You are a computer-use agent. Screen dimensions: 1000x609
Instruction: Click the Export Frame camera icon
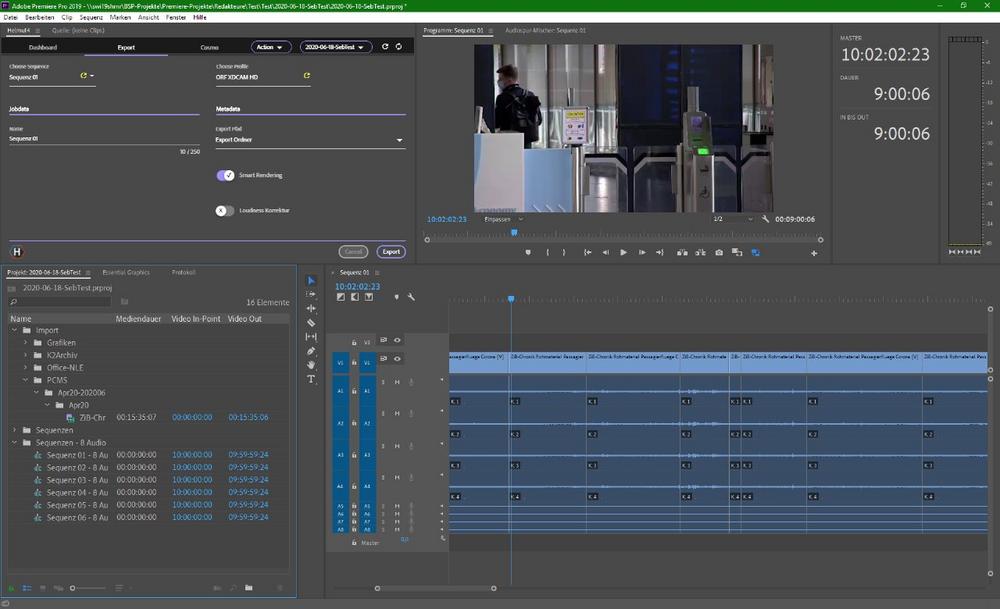pyautogui.click(x=718, y=253)
